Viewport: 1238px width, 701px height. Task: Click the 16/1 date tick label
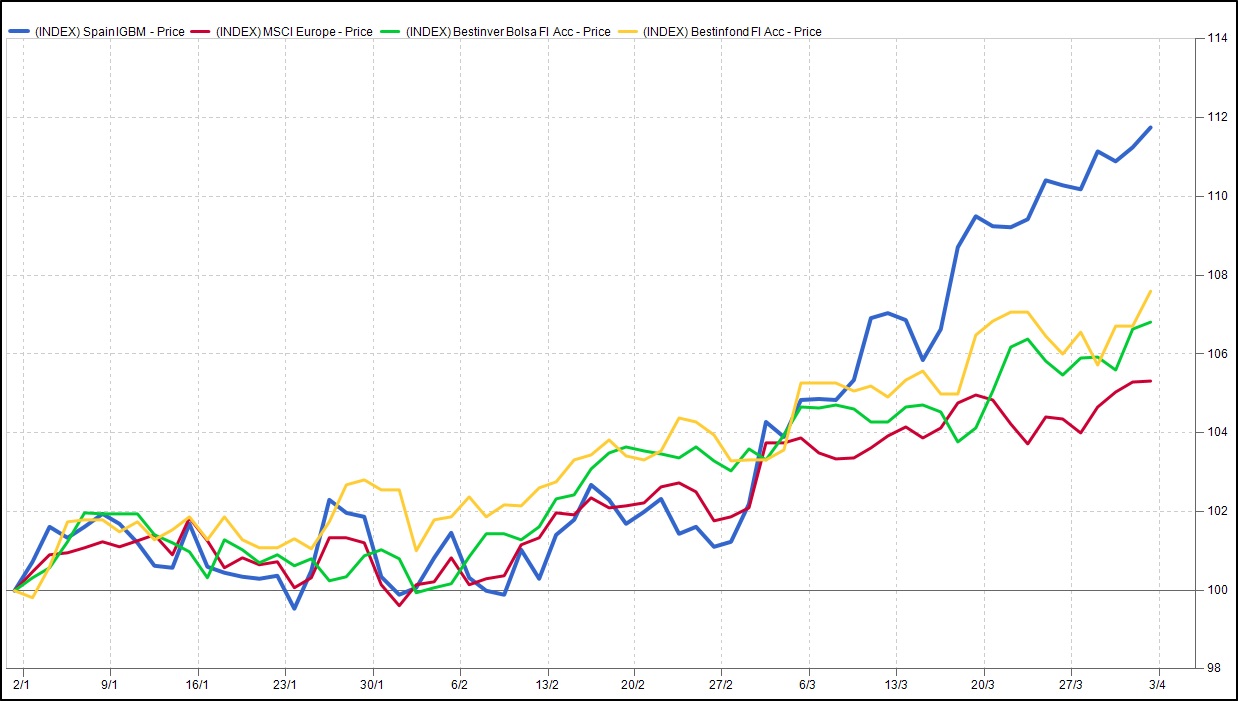(197, 685)
